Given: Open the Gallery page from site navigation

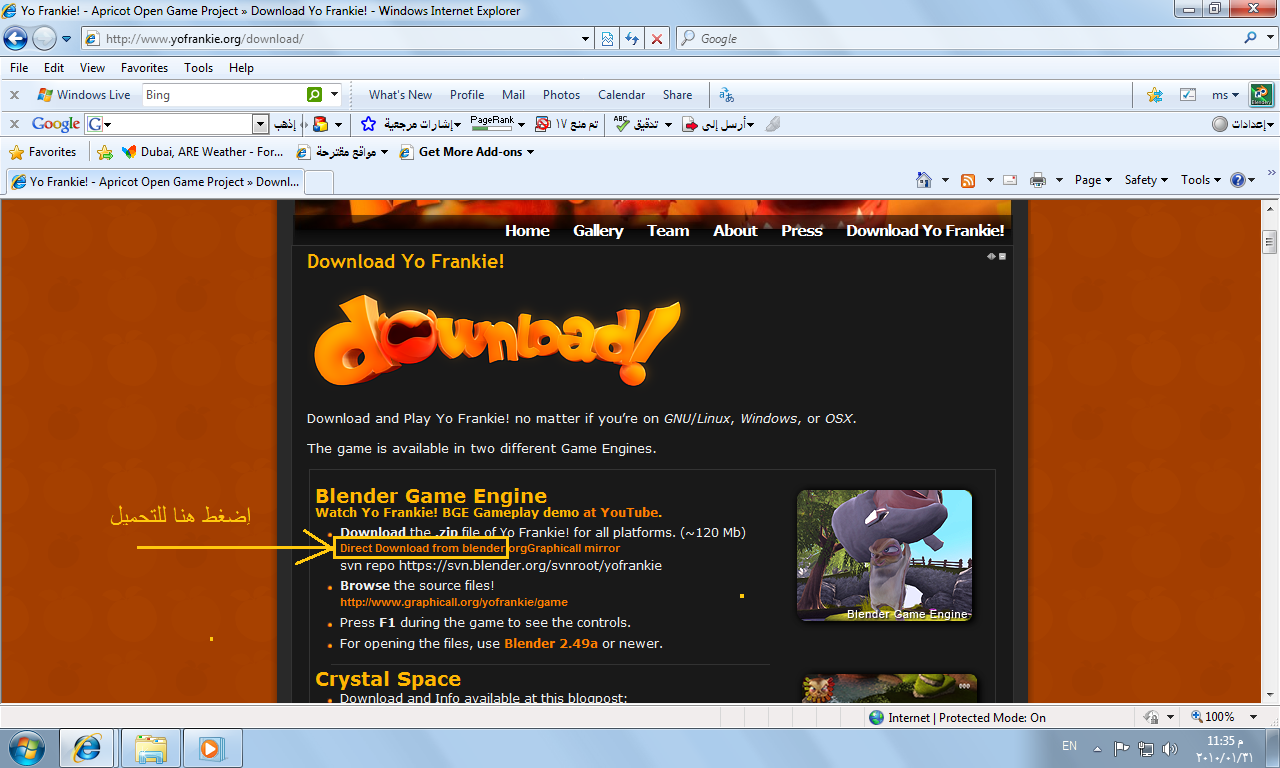Looking at the screenshot, I should click(598, 230).
